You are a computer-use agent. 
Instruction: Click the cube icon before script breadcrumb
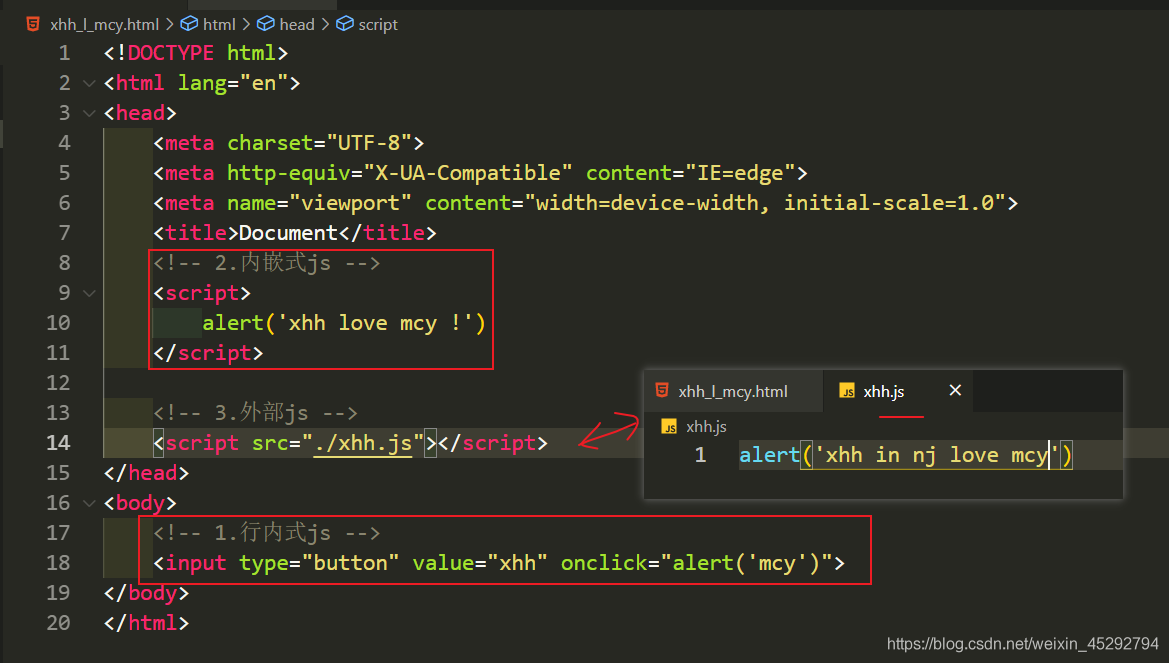[x=344, y=24]
